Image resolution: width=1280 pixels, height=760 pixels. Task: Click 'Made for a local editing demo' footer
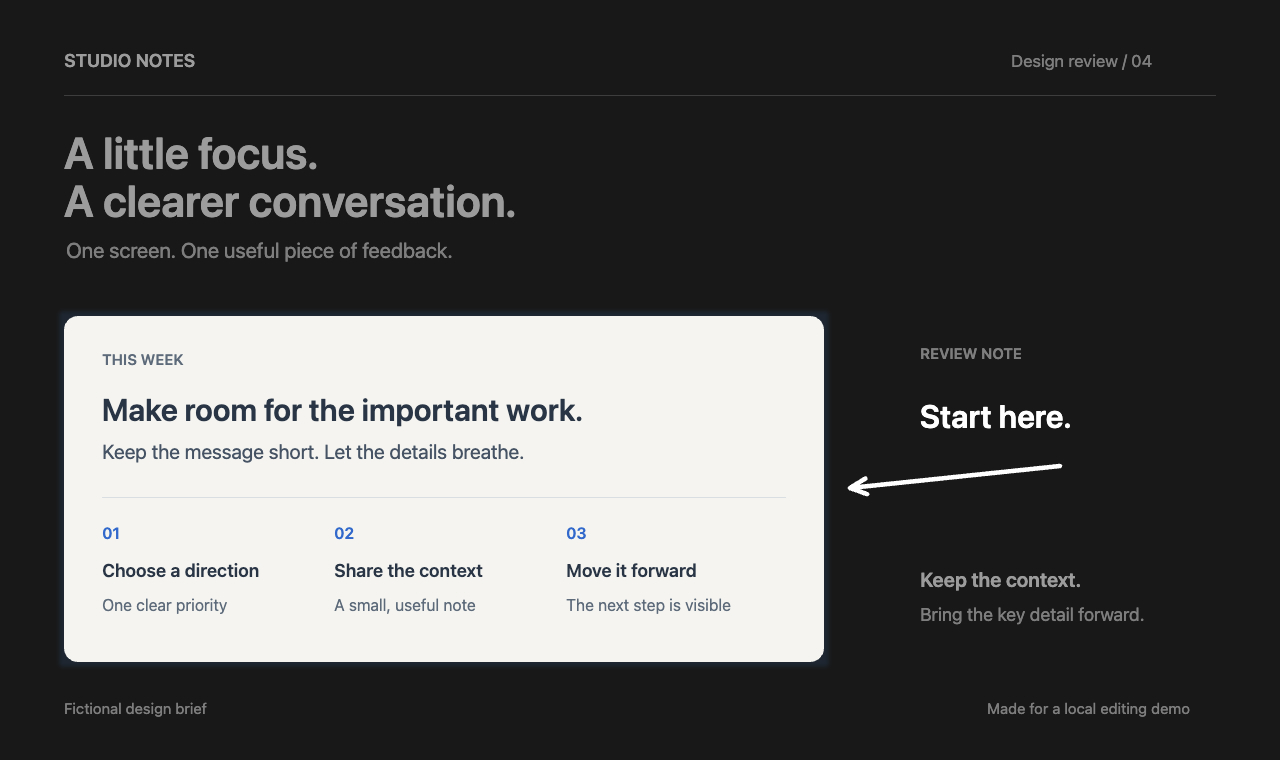[1088, 709]
